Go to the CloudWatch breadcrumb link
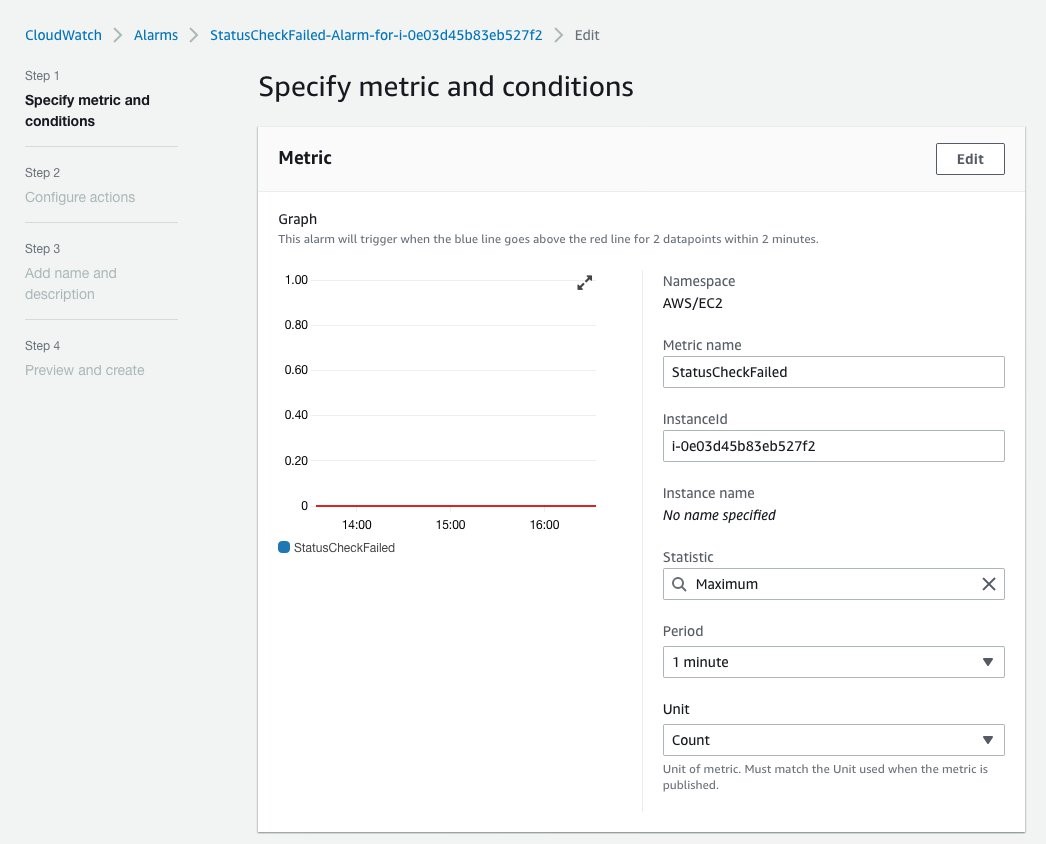The width and height of the screenshot is (1046, 844). pos(63,35)
